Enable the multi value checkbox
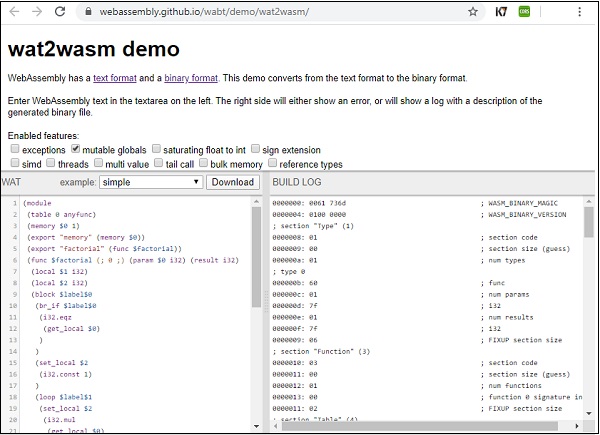The image size is (600, 435). pos(98,163)
